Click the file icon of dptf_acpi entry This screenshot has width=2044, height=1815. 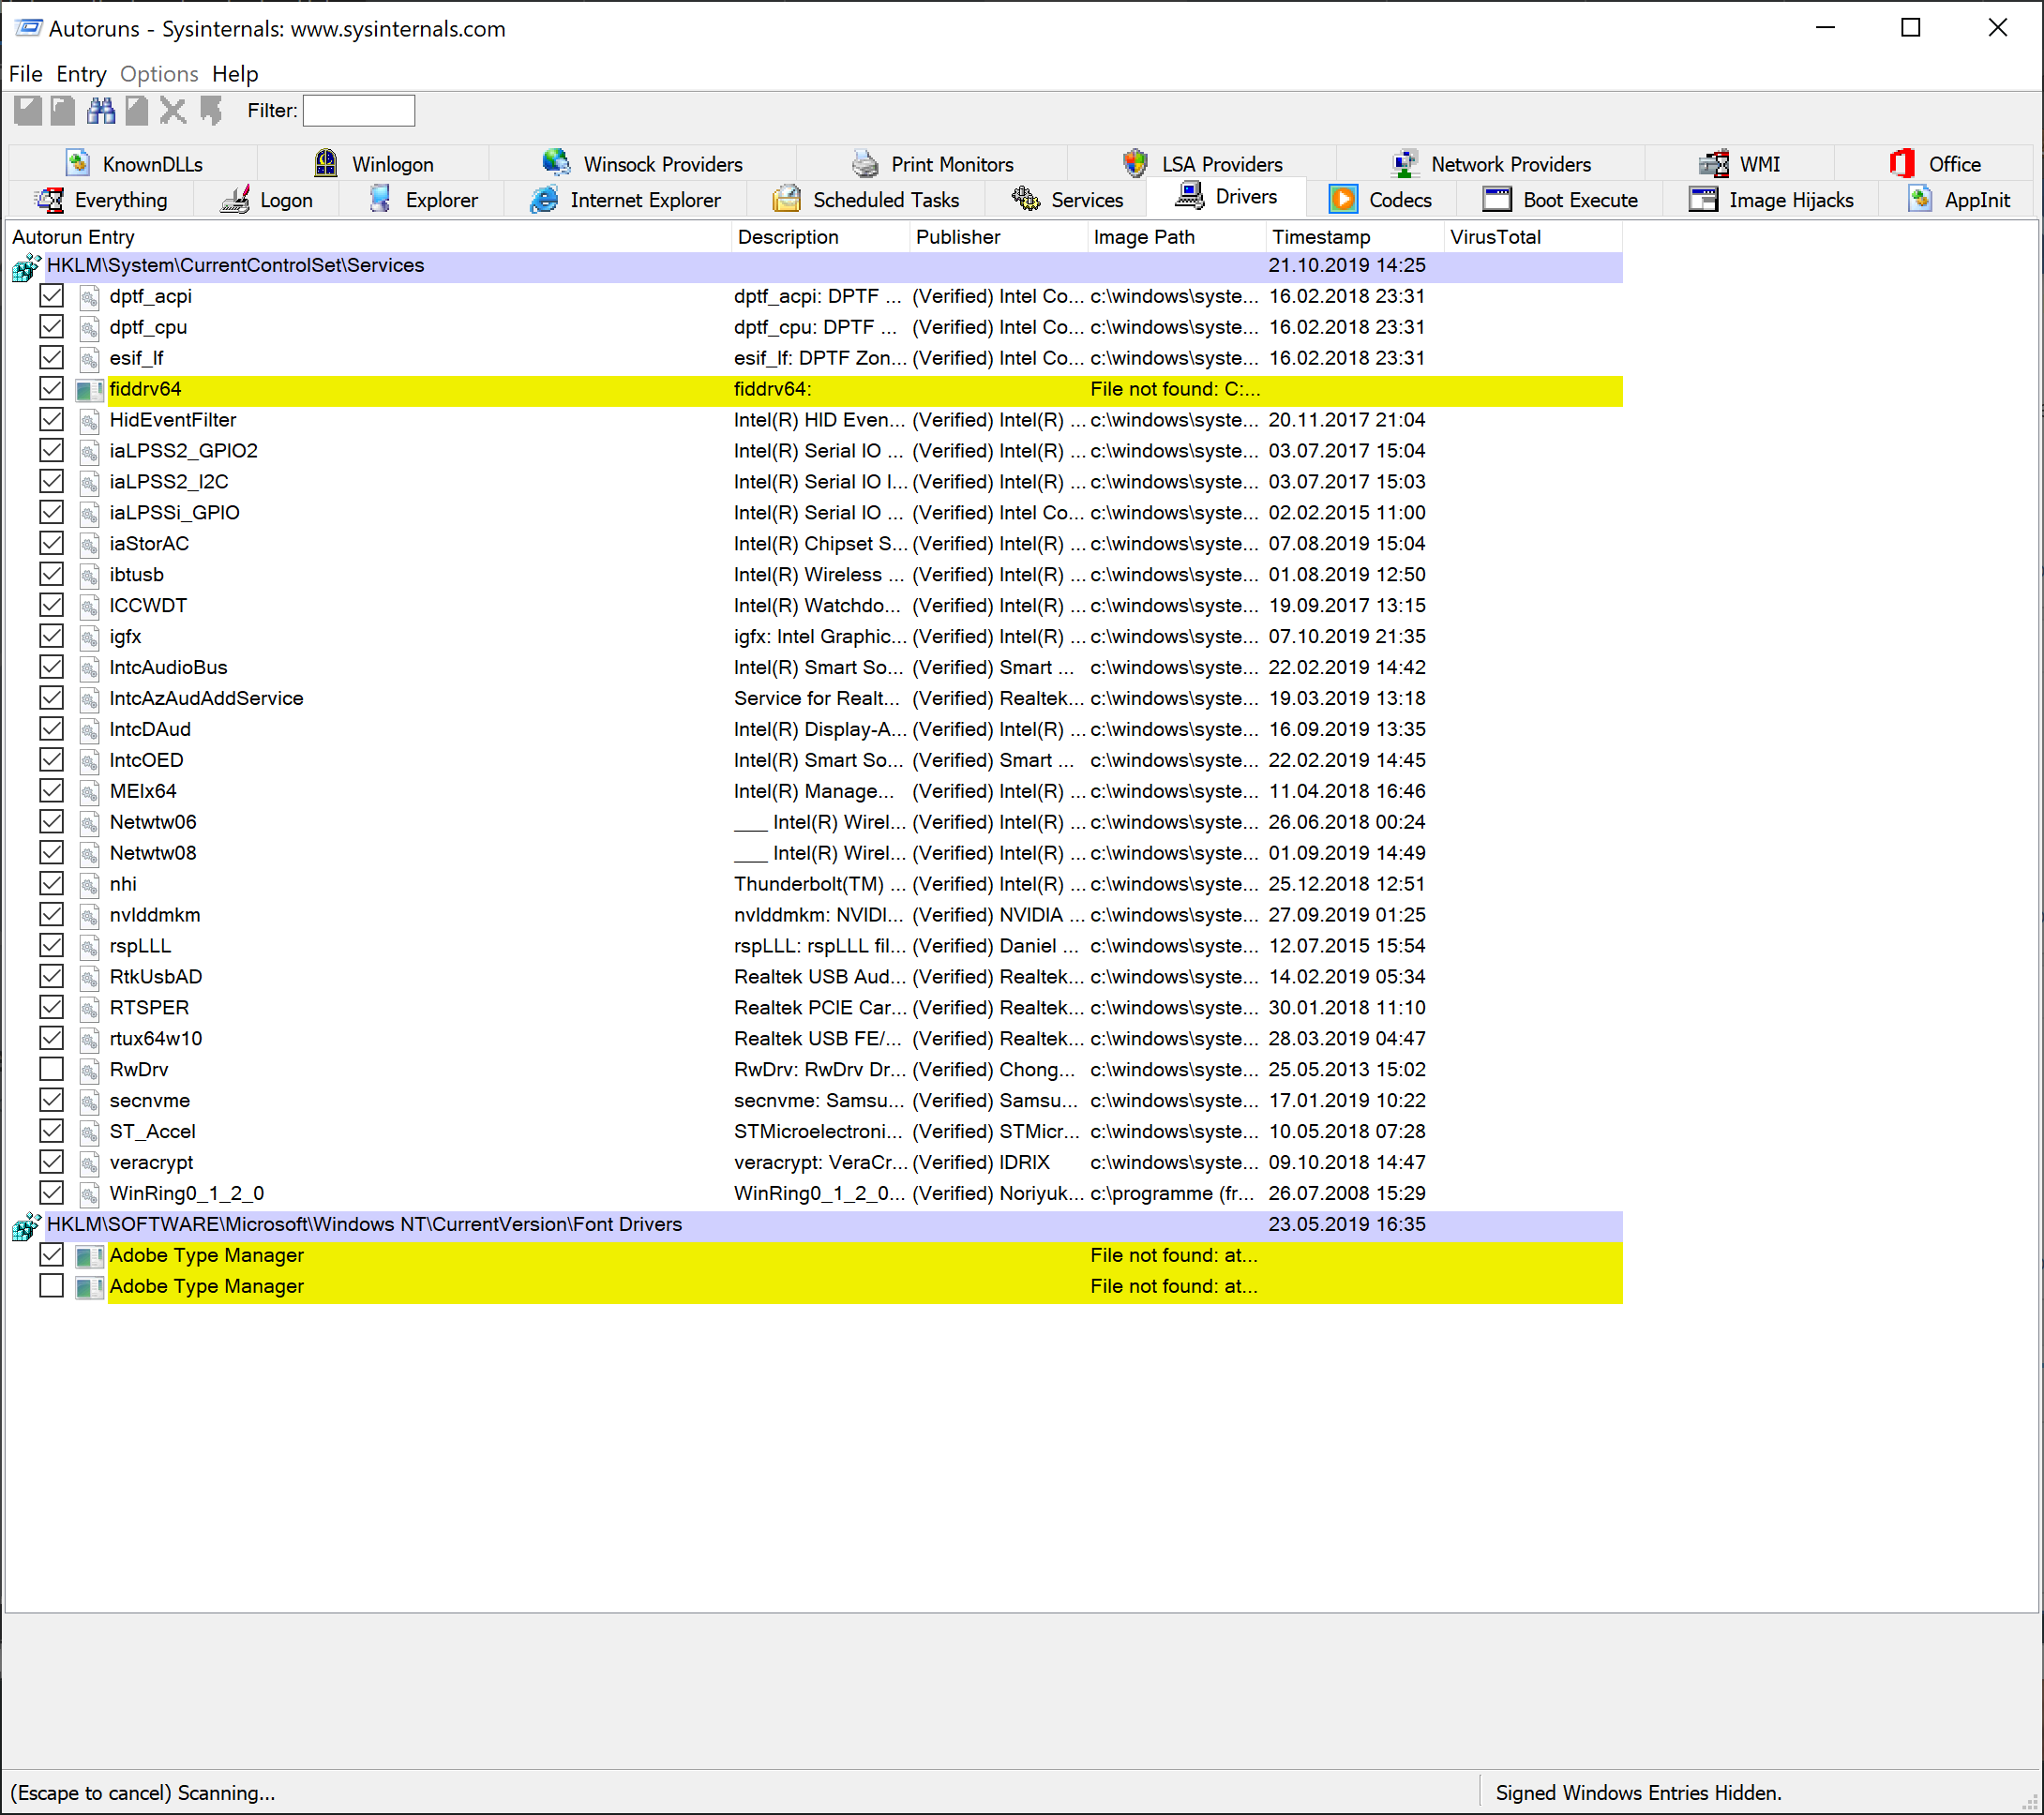pos(90,298)
